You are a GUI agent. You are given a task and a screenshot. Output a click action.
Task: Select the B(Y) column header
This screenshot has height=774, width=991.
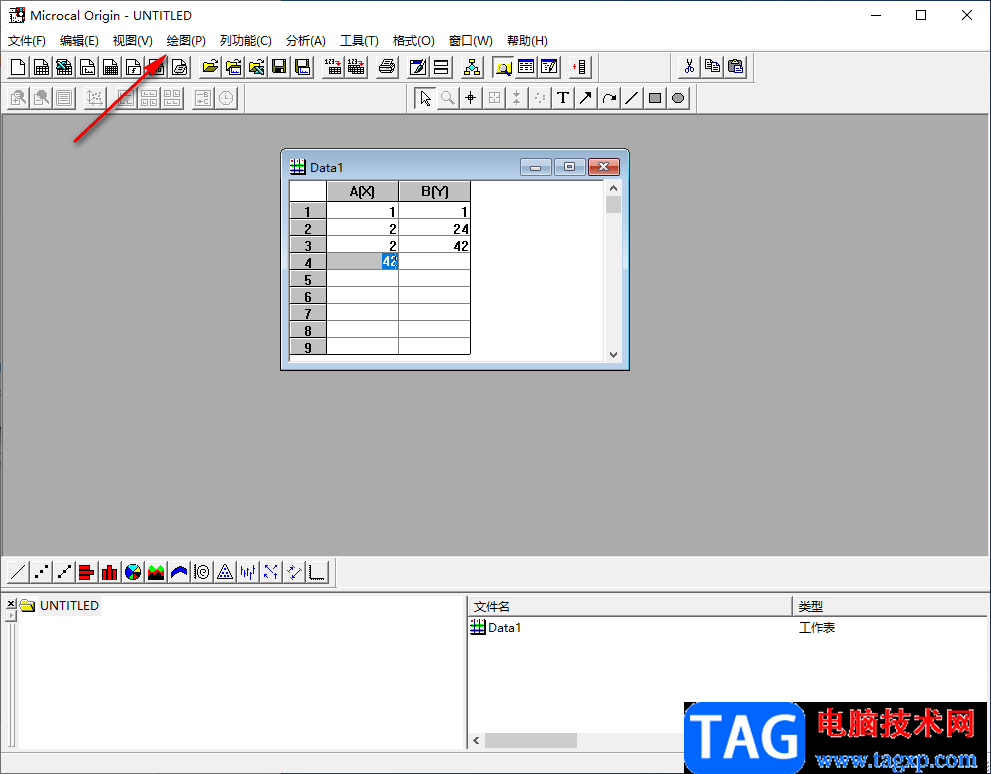tap(435, 191)
